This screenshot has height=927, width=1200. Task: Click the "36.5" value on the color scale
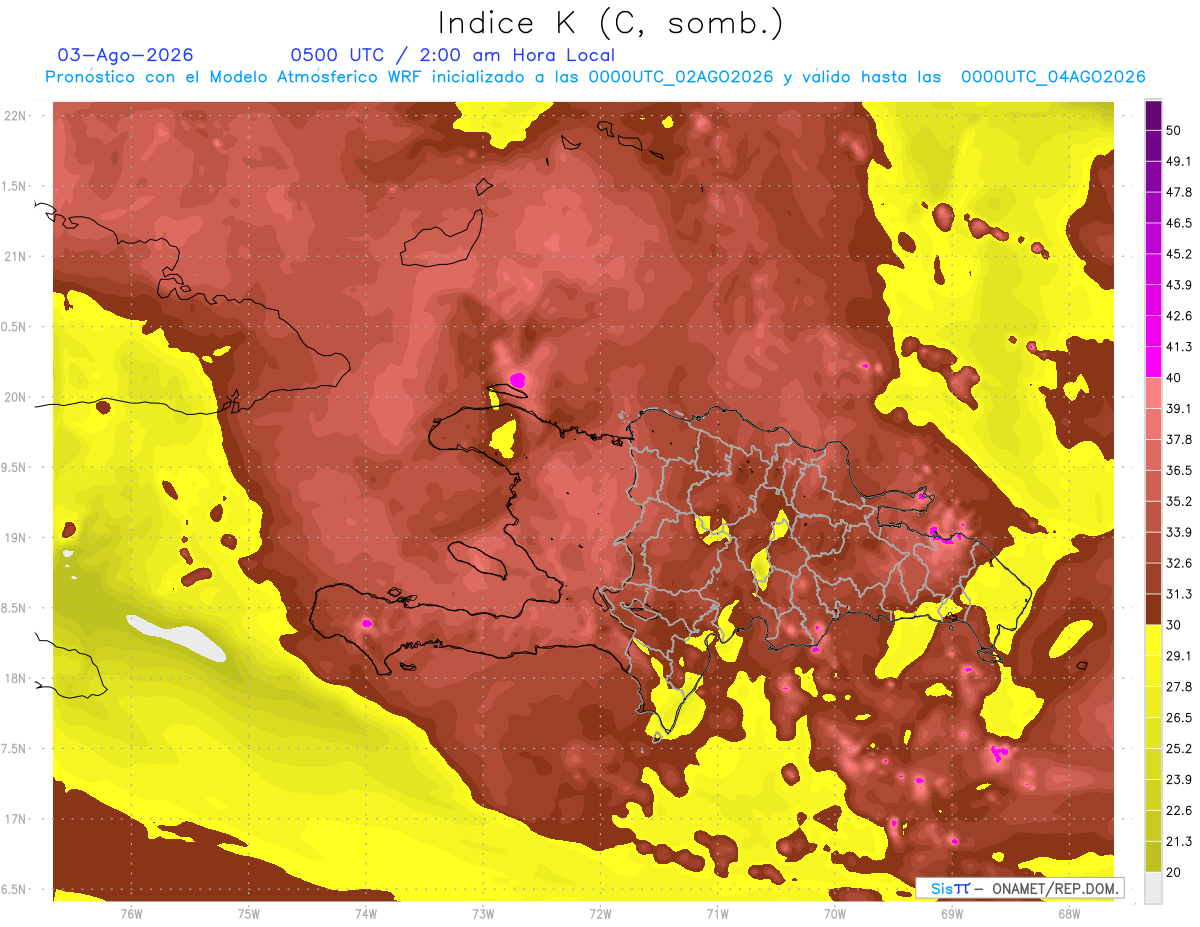[1178, 470]
